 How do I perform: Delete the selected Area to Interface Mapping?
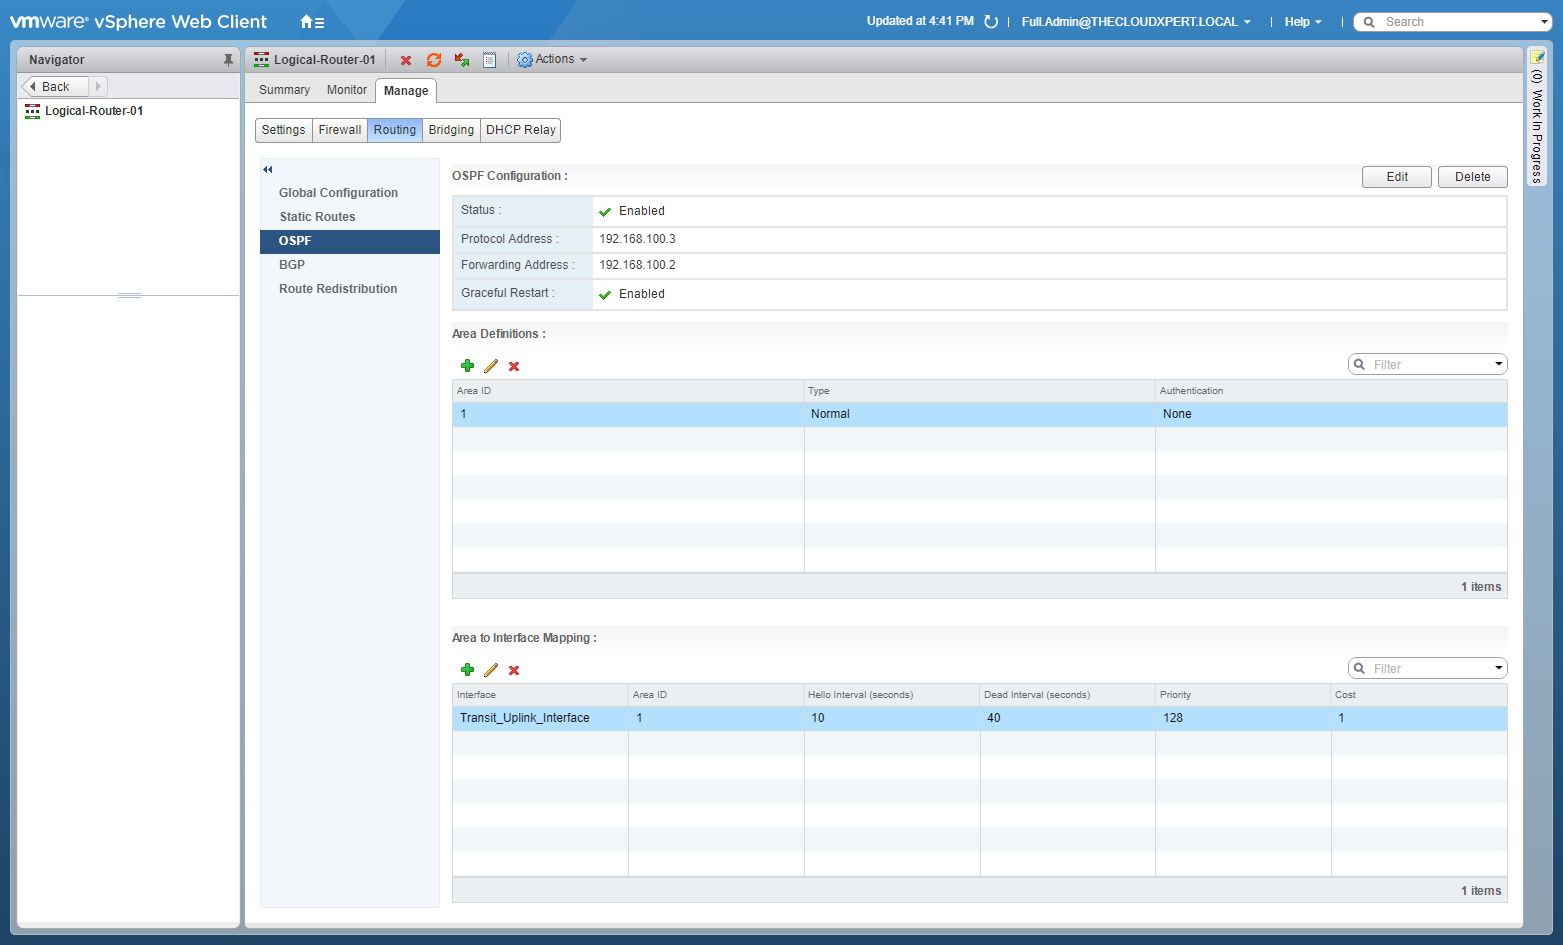pos(514,670)
